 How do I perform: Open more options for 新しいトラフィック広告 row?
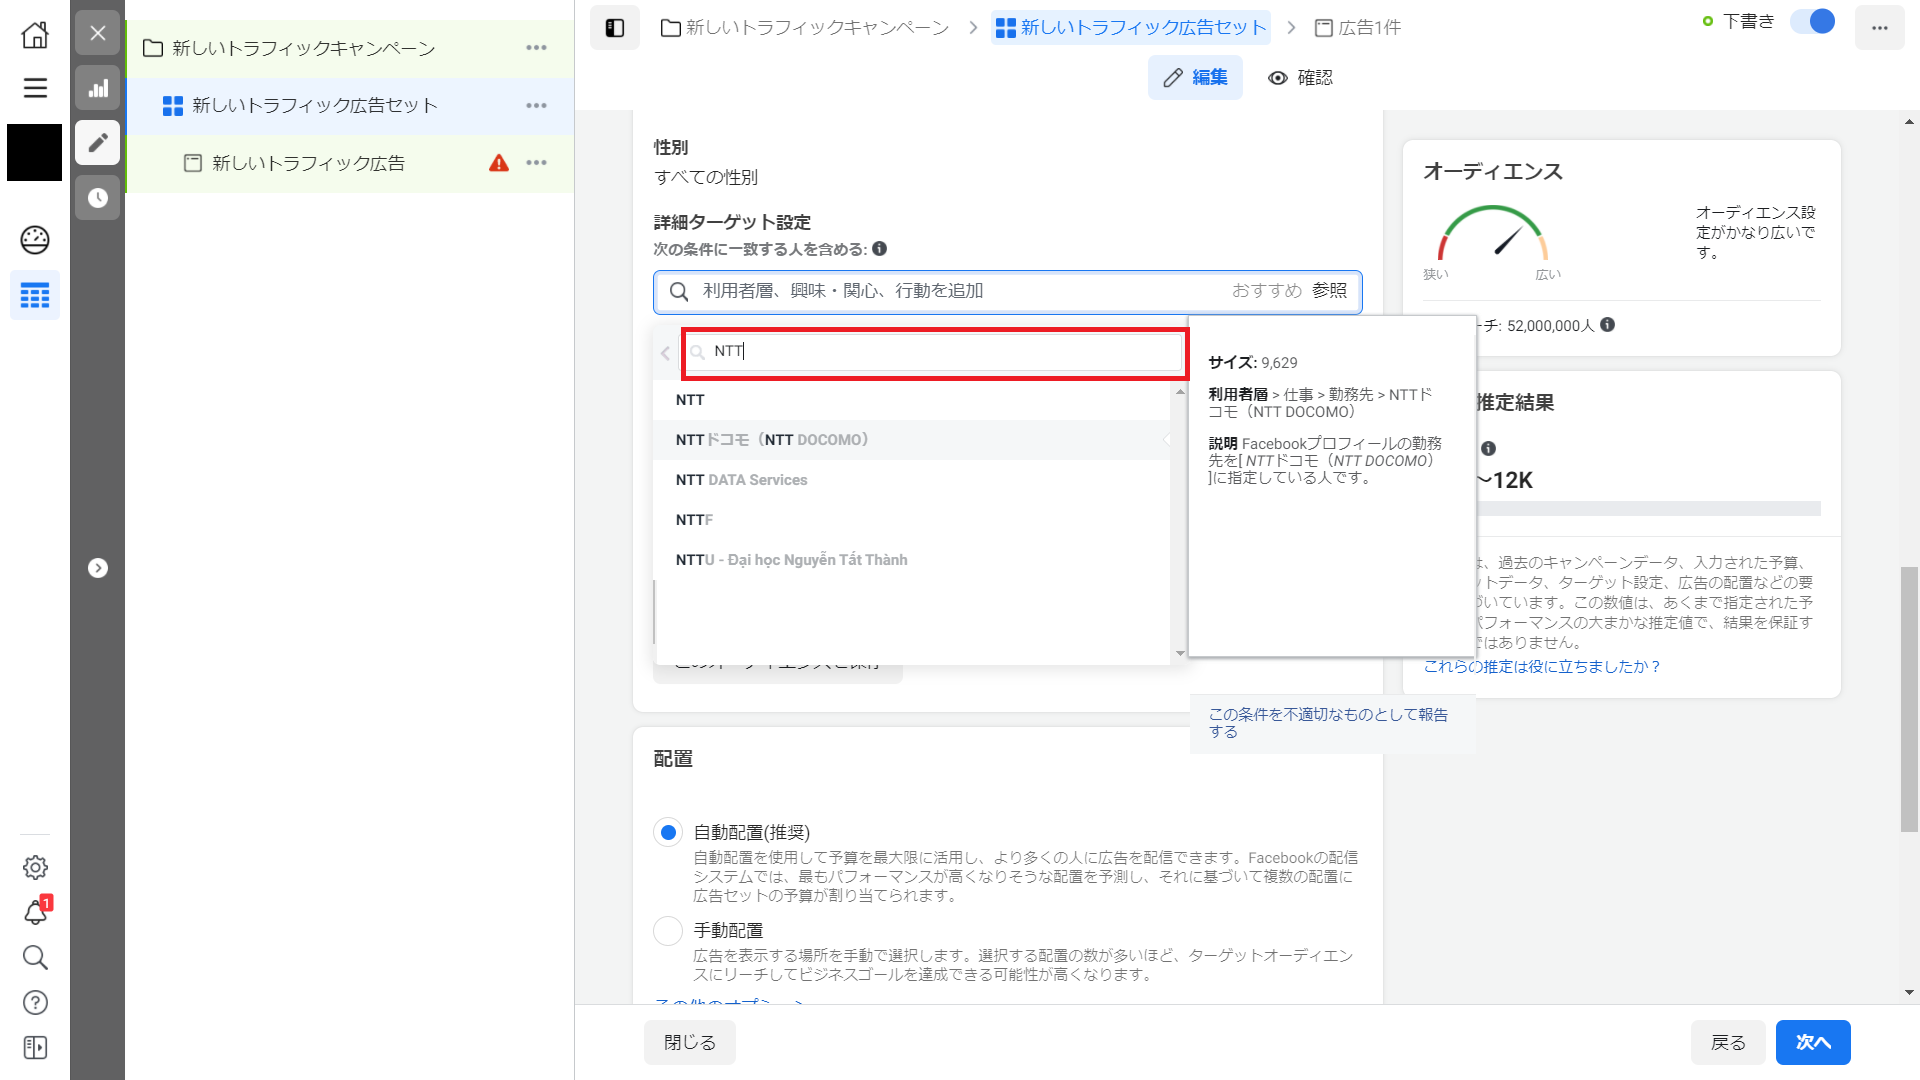coord(537,163)
